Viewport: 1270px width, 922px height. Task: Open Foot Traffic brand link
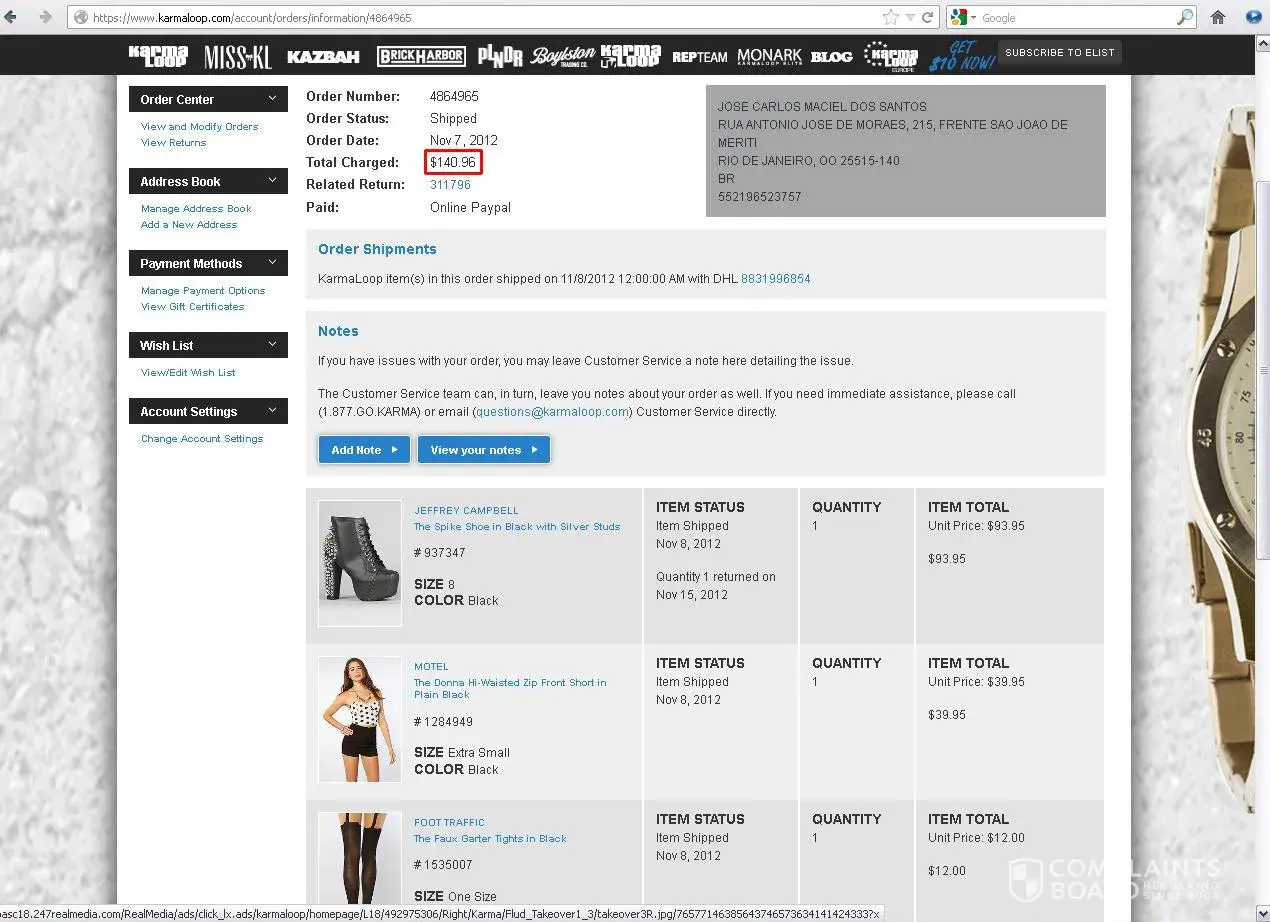pyautogui.click(x=449, y=823)
